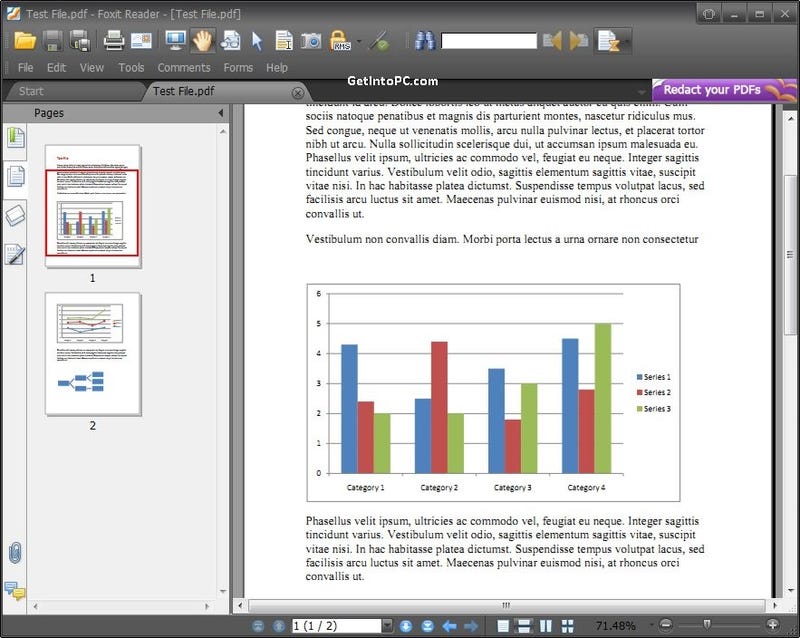
Task: Select the Select Text tool
Action: pos(284,41)
